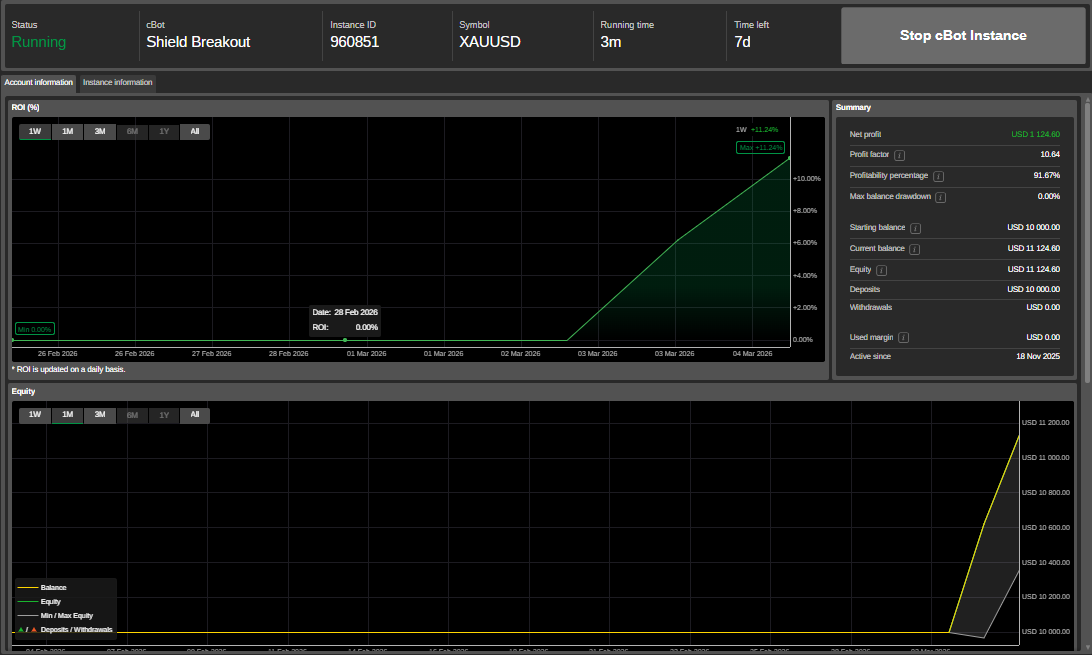Select the Account information tab
This screenshot has height=655, width=1092.
click(39, 83)
